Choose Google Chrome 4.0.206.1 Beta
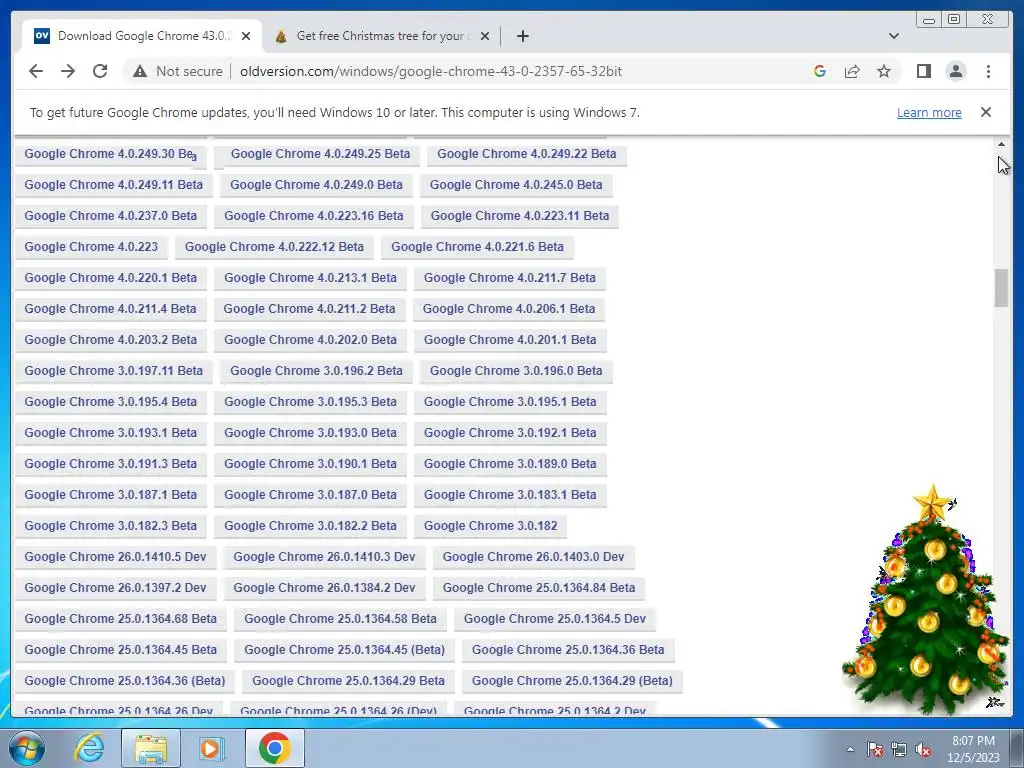The width and height of the screenshot is (1024, 768). [509, 309]
